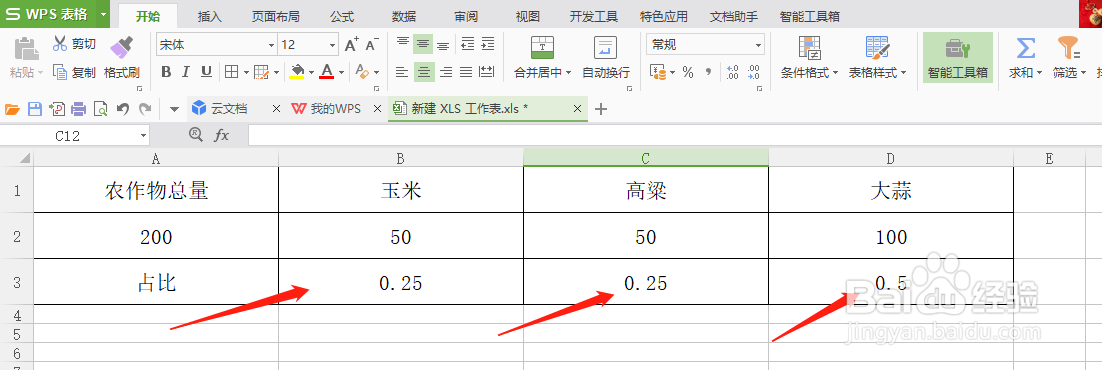The height and width of the screenshot is (370, 1102).
Task: Apply distributed alignment icon
Action: [x=486, y=72]
